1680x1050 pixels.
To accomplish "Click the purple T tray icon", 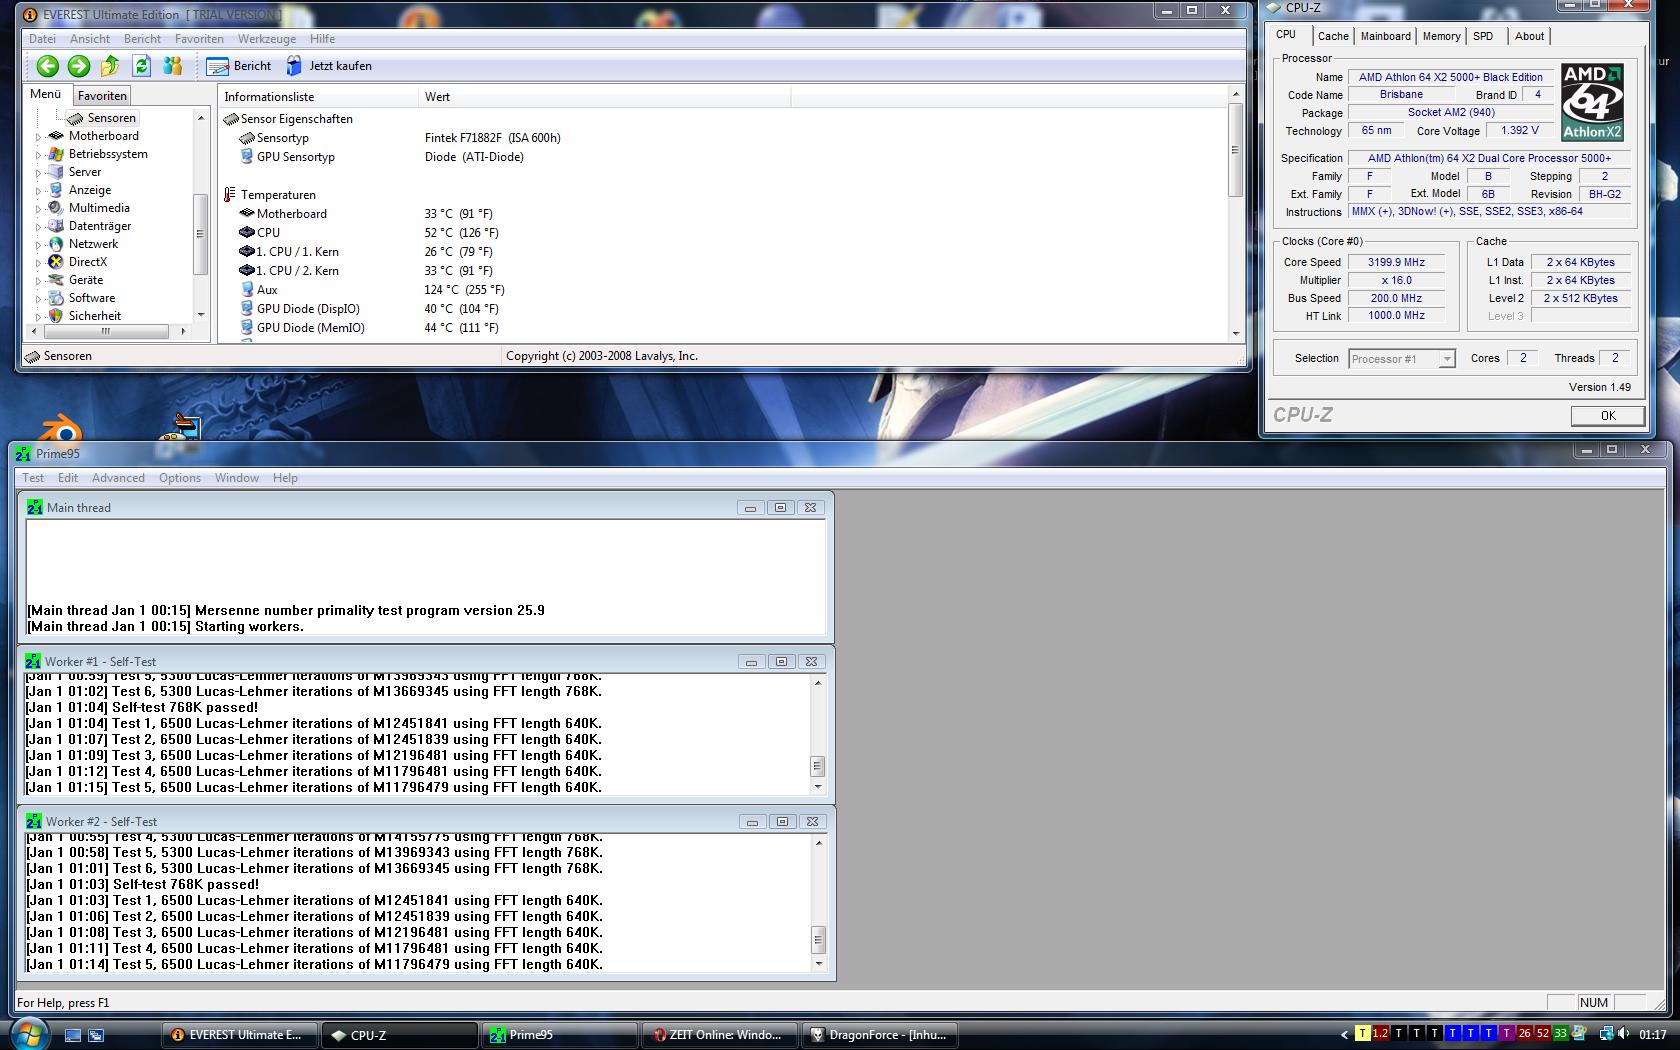I will [1506, 1034].
